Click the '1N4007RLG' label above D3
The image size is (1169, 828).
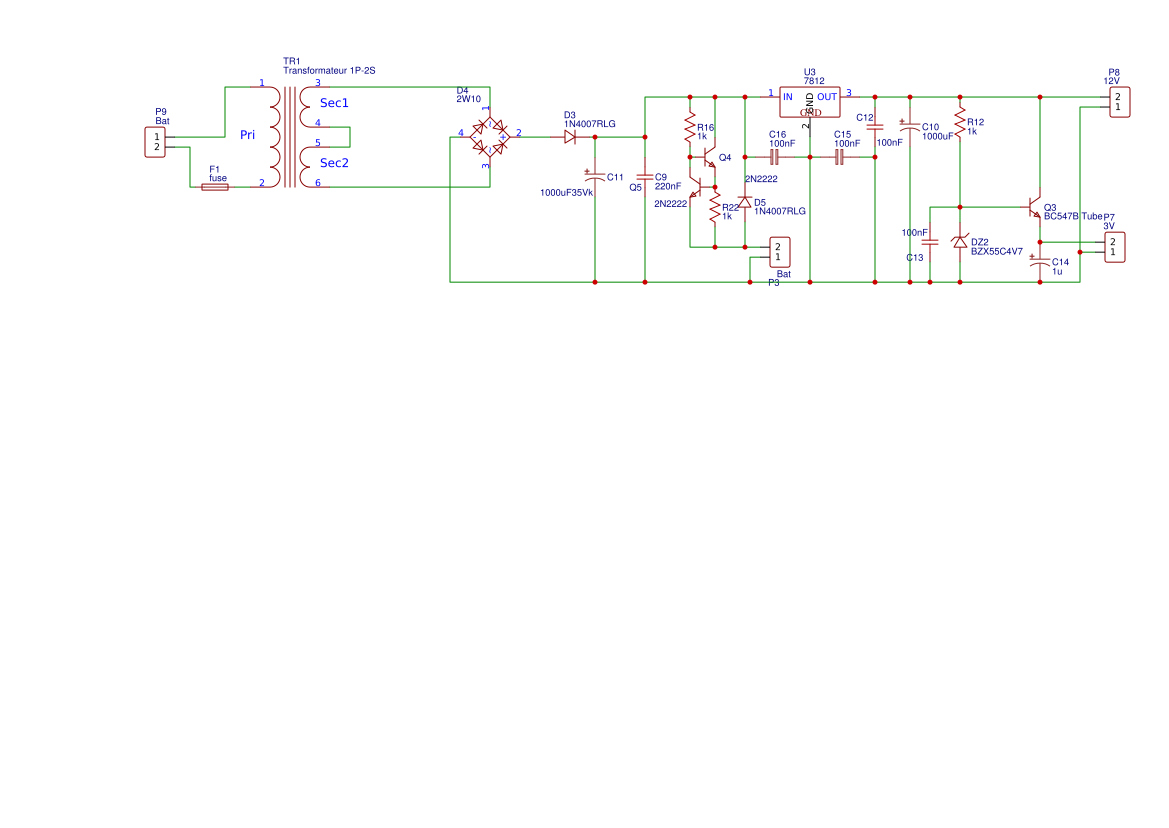(590, 124)
